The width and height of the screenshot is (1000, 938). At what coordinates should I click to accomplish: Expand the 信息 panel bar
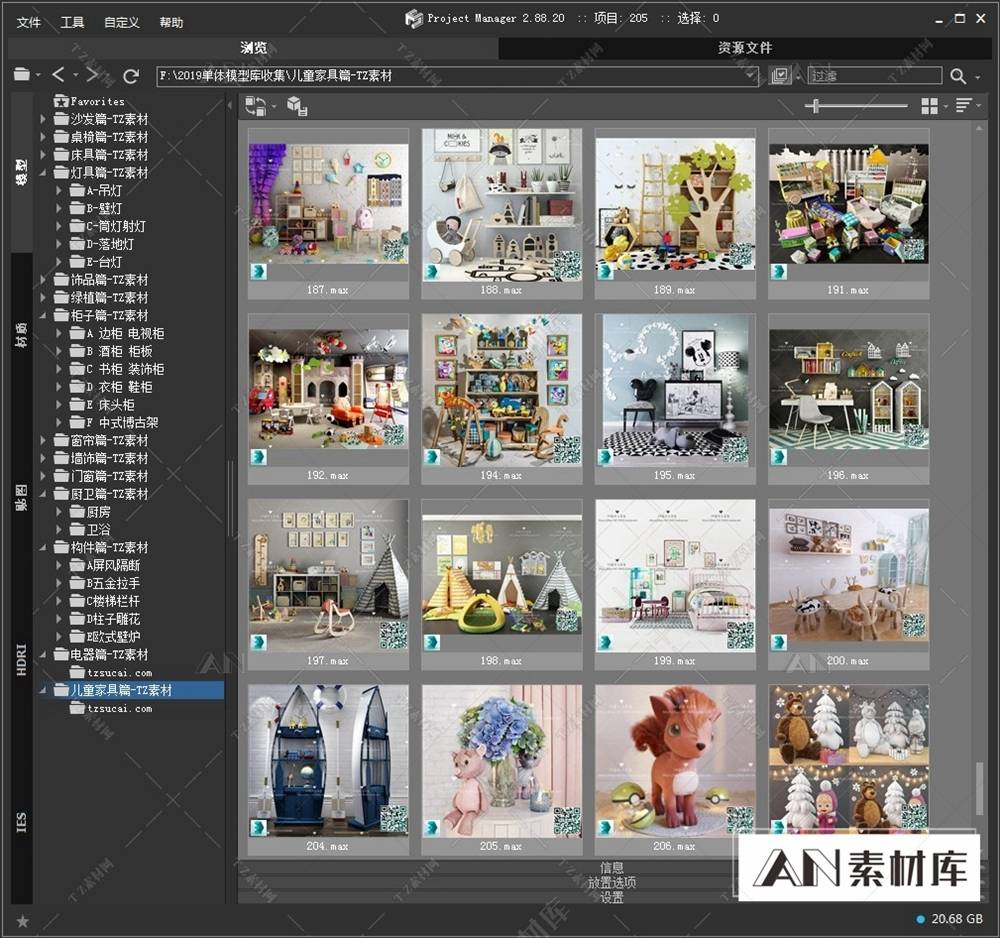pyautogui.click(x=612, y=867)
